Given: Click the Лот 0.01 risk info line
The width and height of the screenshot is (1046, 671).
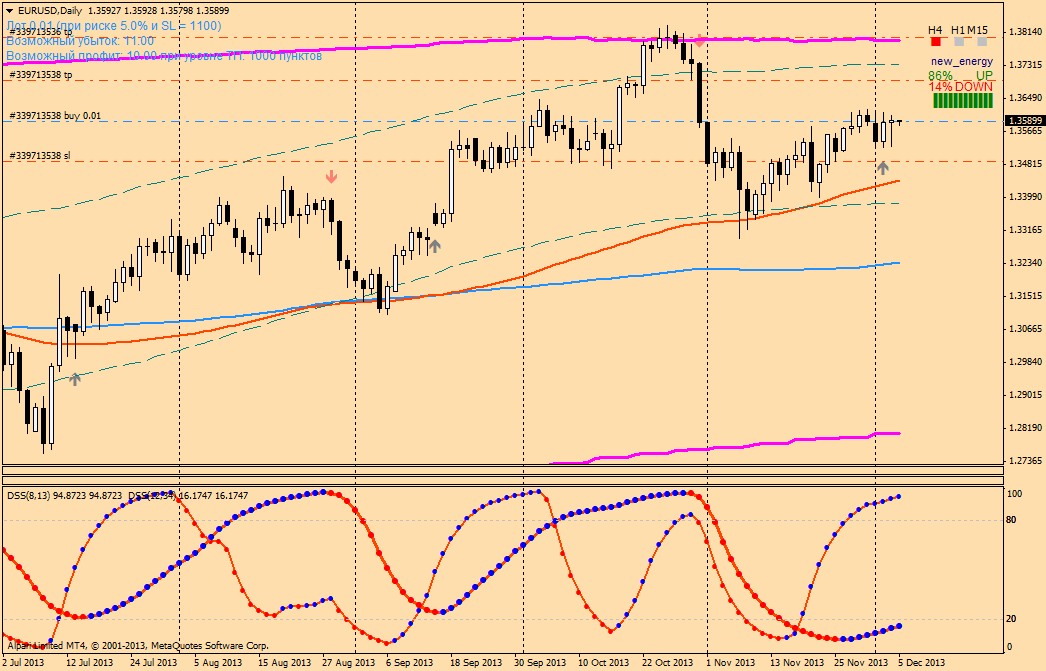Looking at the screenshot, I should 114,26.
